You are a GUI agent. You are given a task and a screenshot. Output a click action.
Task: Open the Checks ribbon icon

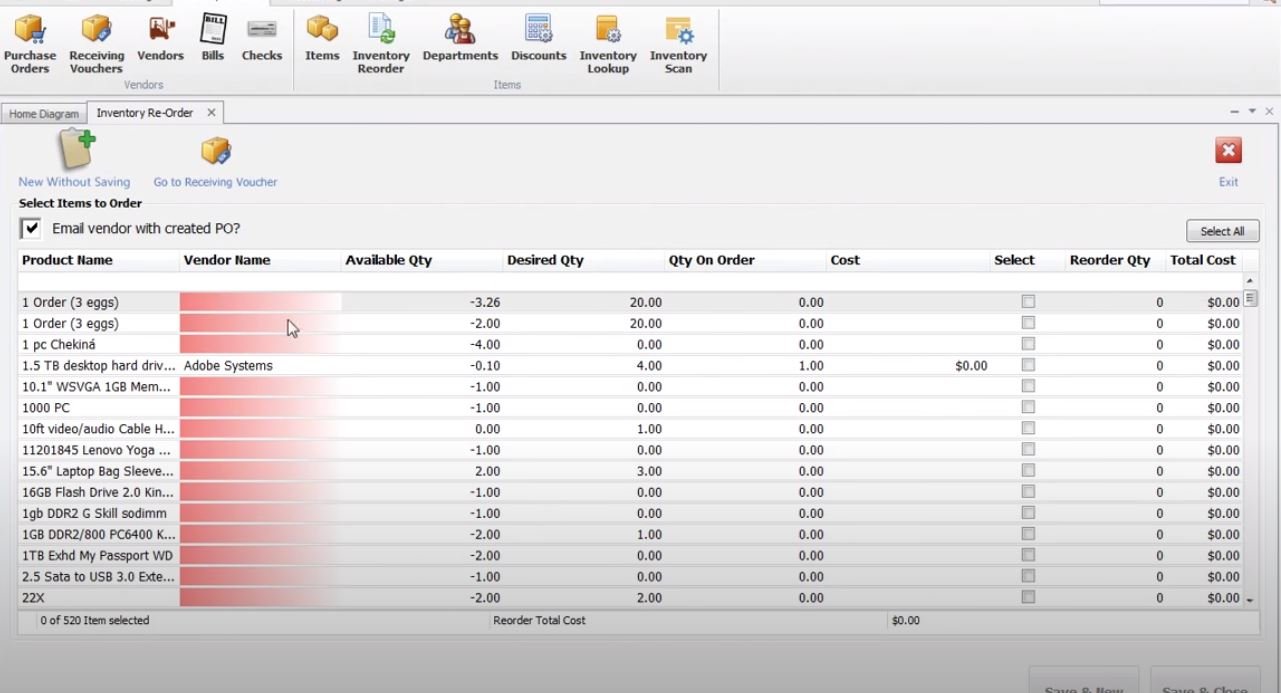[x=262, y=39]
